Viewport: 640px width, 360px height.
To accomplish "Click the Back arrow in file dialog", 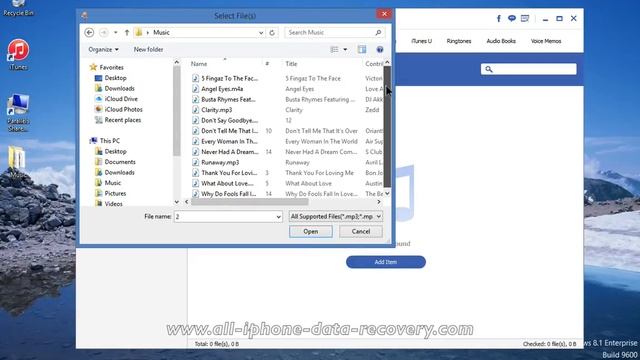I will click(x=89, y=32).
